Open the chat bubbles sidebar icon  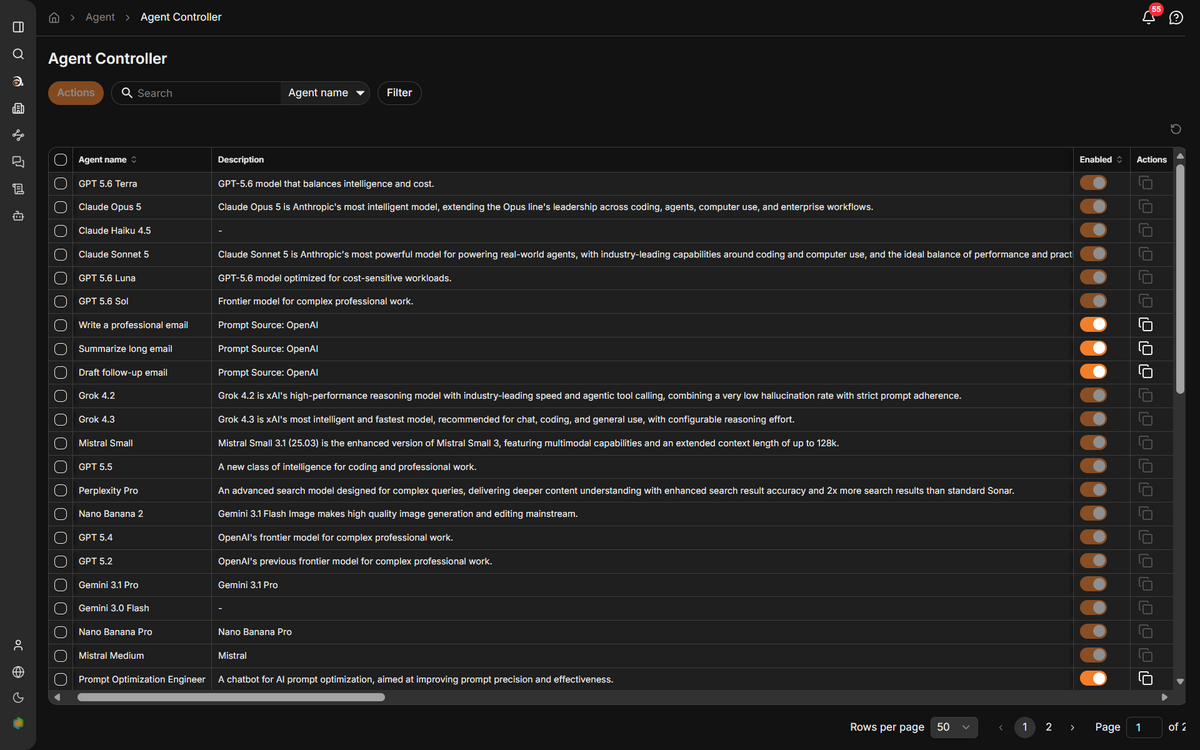coord(18,162)
